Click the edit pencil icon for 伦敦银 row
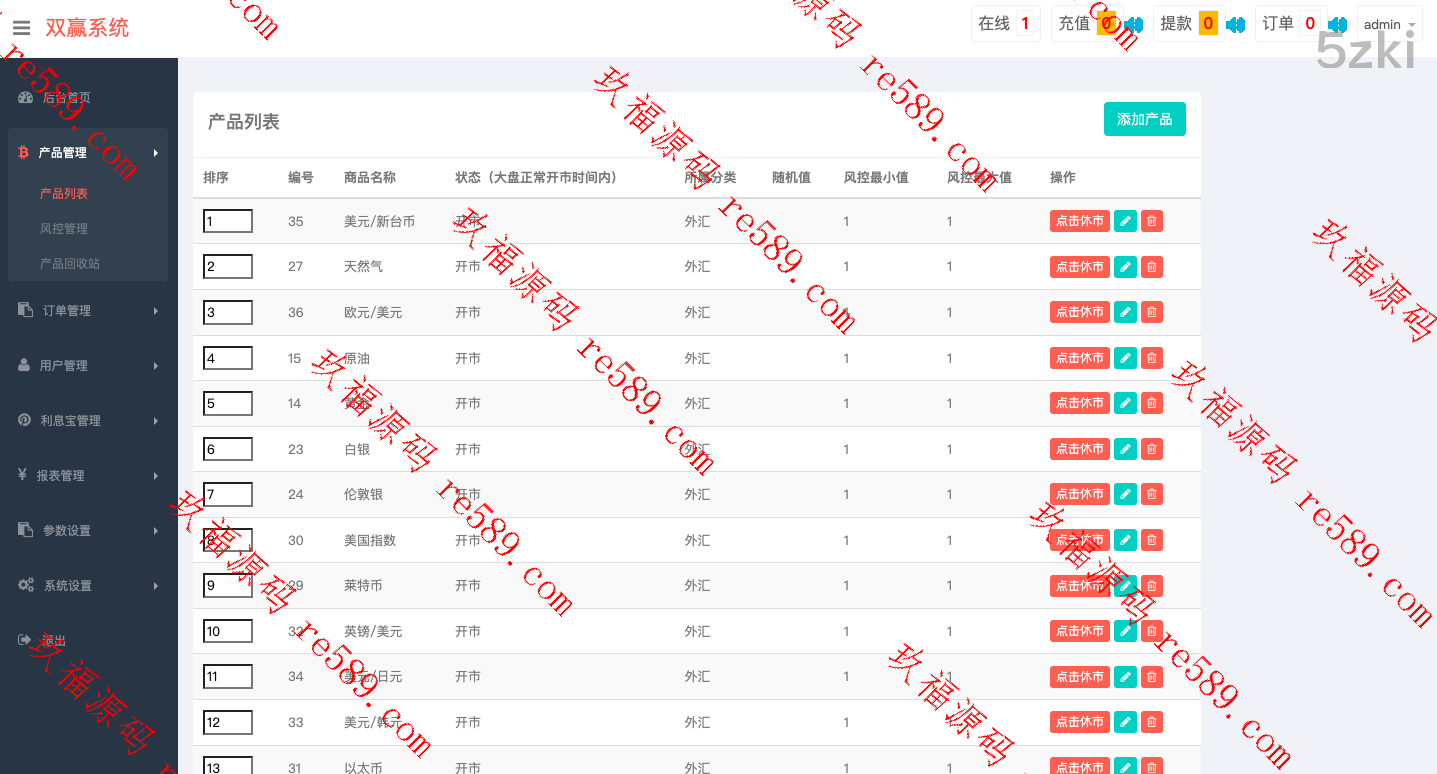This screenshot has height=774, width=1437. [x=1125, y=494]
